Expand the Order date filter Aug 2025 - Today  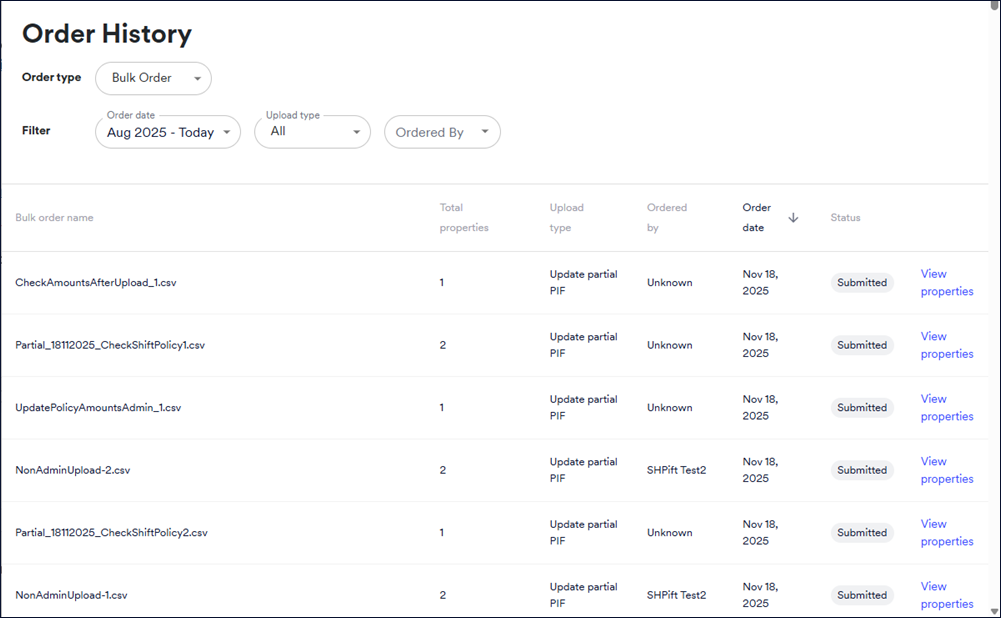pyautogui.click(x=168, y=132)
